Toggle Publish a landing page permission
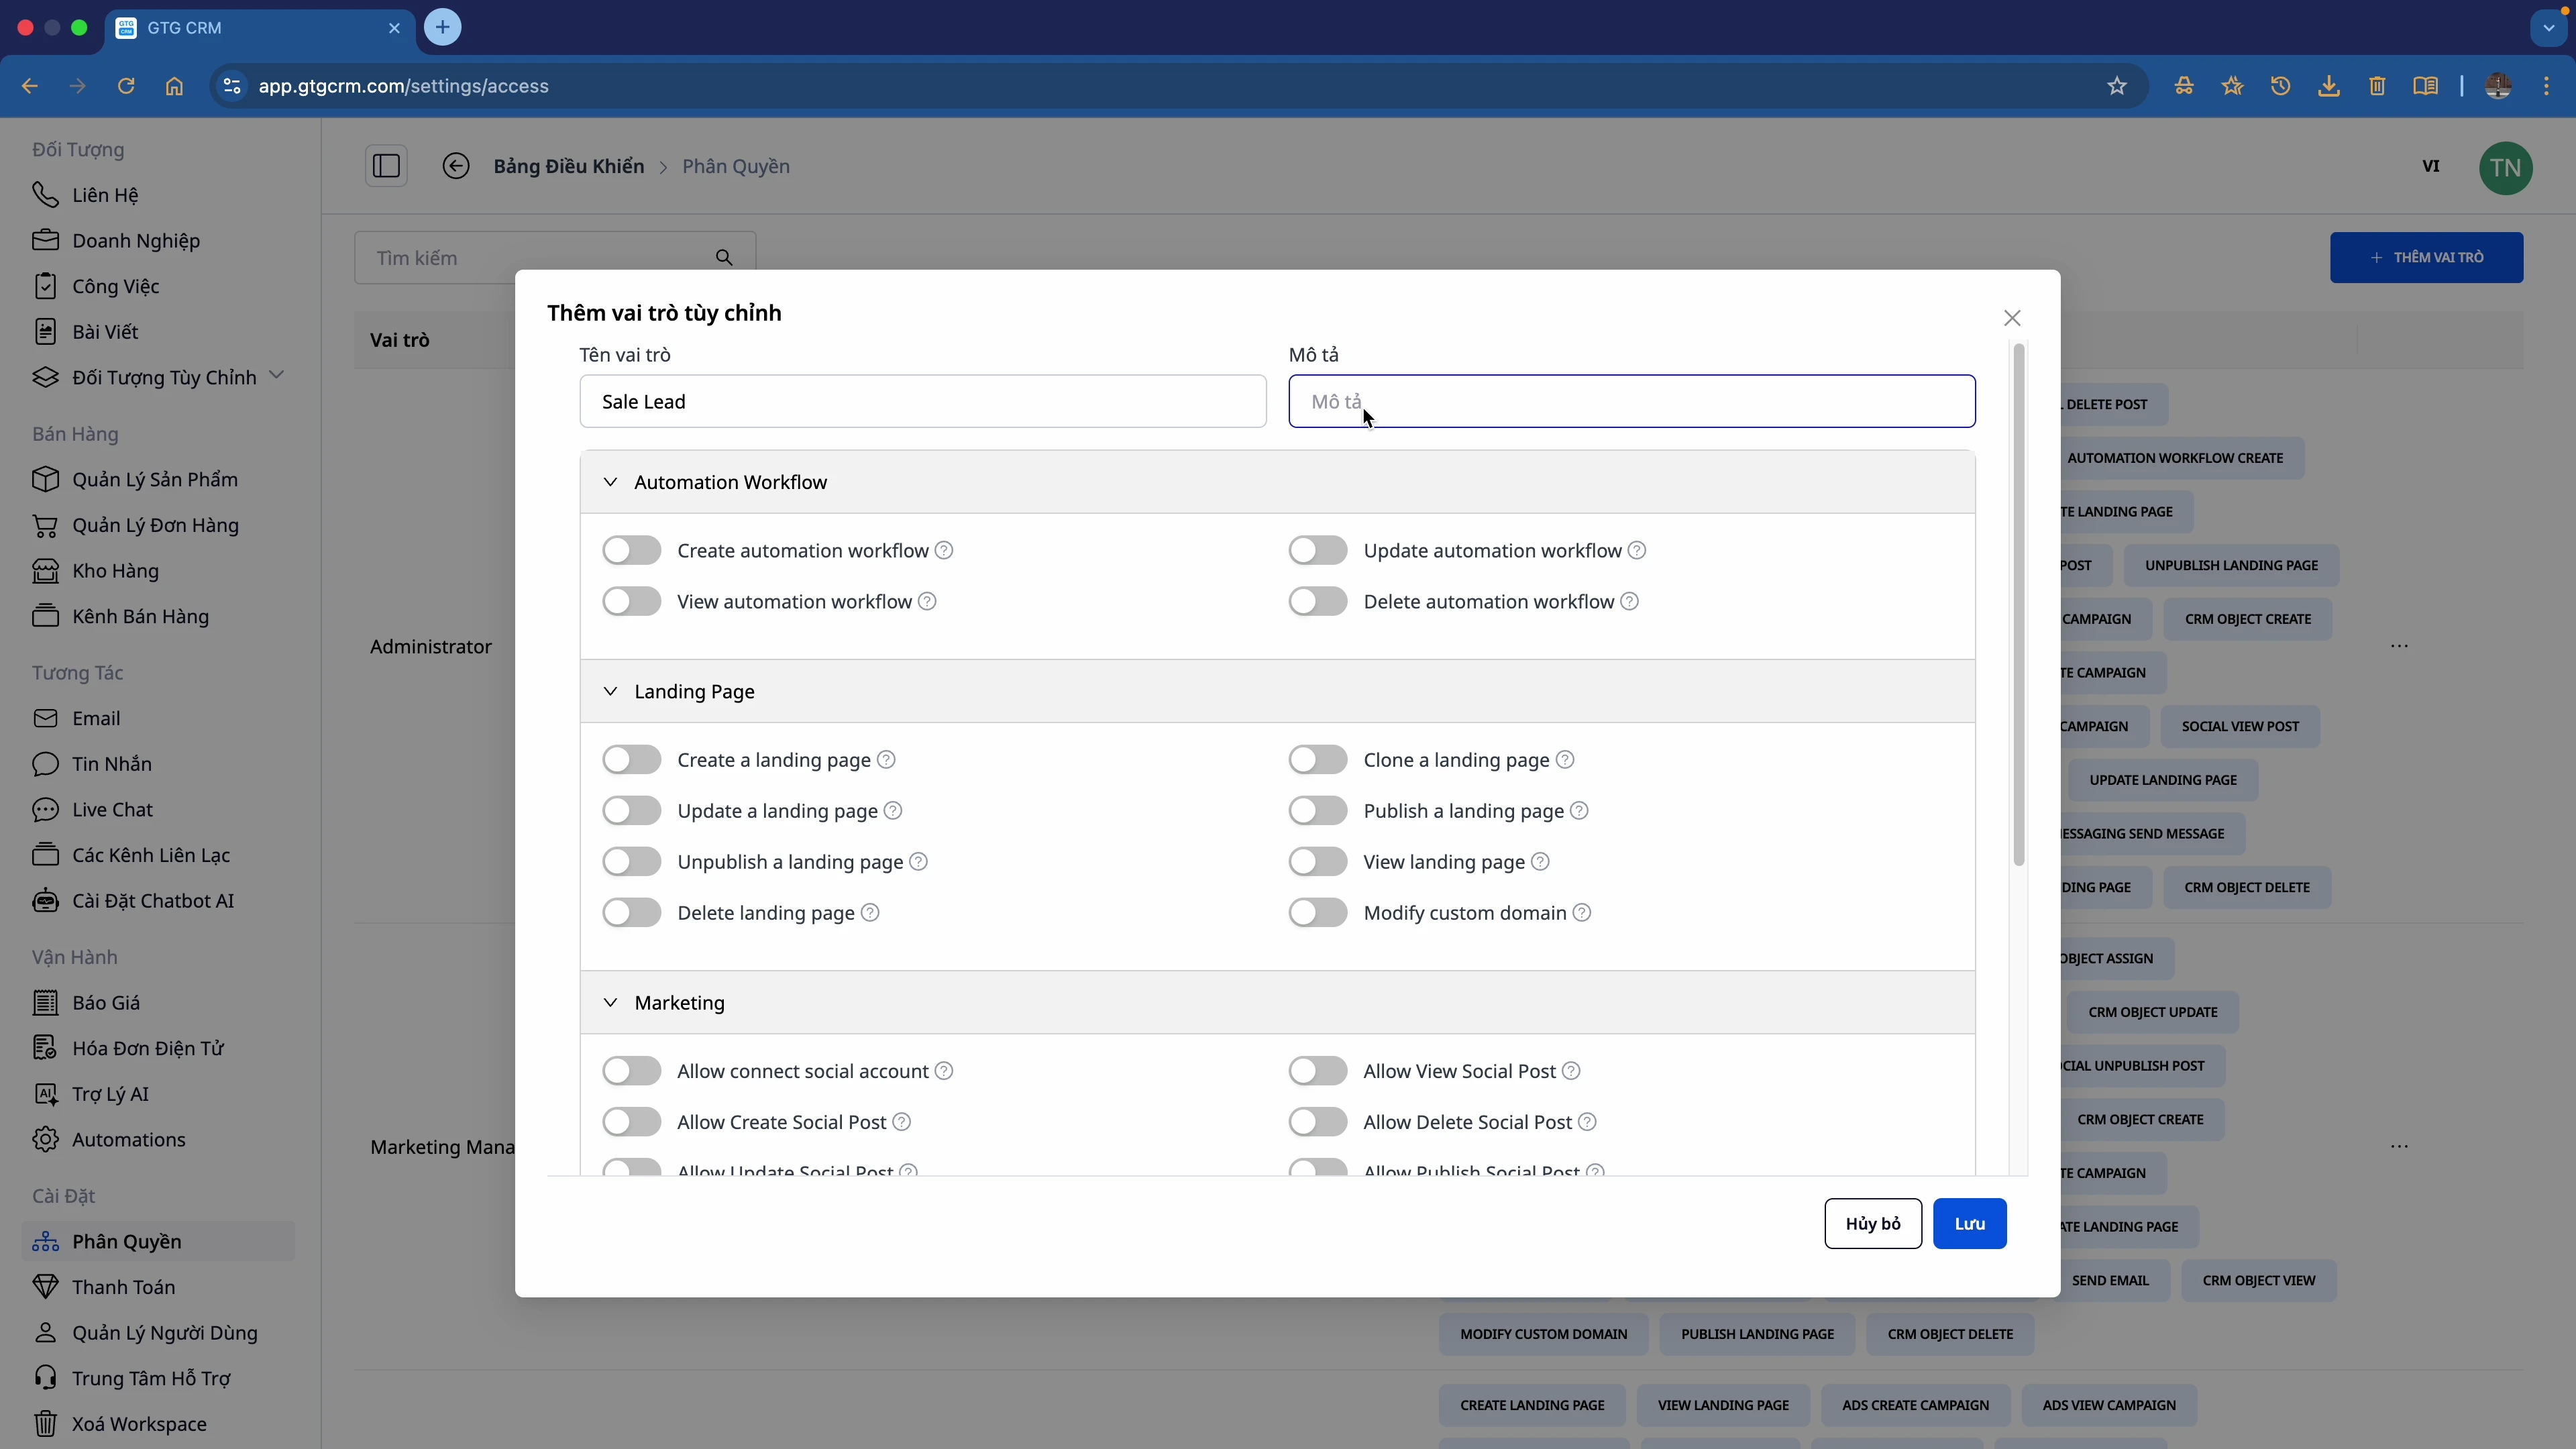Image resolution: width=2576 pixels, height=1449 pixels. [1318, 811]
